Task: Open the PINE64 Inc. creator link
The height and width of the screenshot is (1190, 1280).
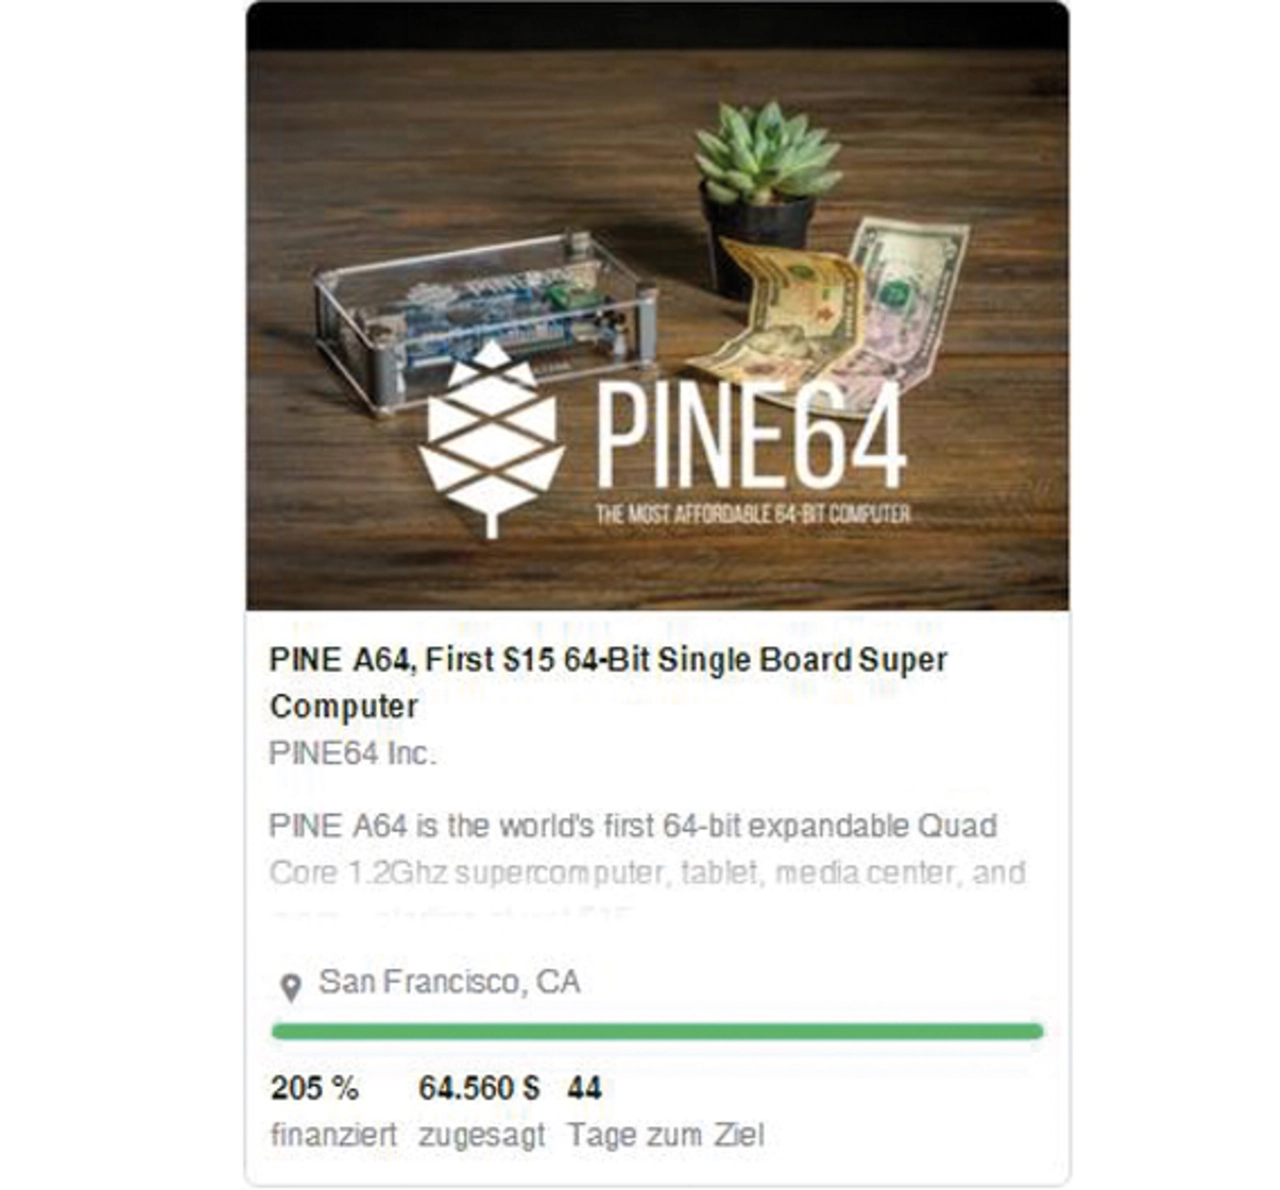Action: tap(352, 753)
